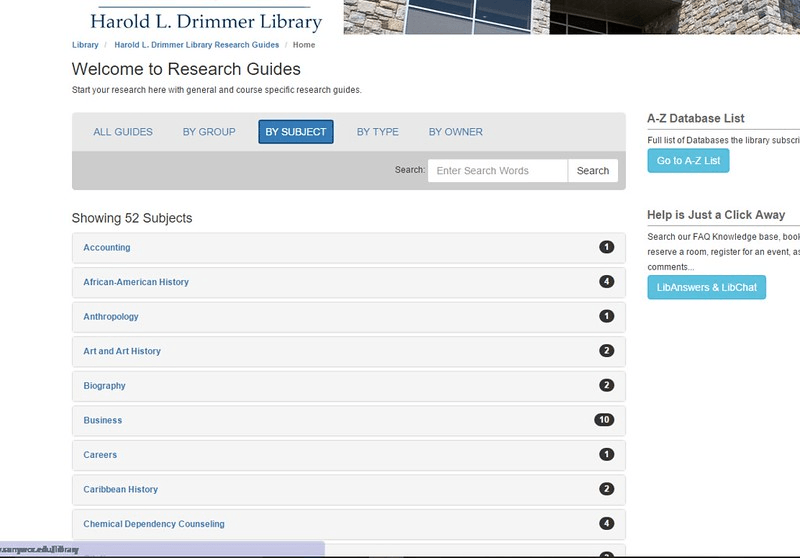Click the Go to A-Z List button
Viewport: 800px width, 558px height.
[x=688, y=161]
